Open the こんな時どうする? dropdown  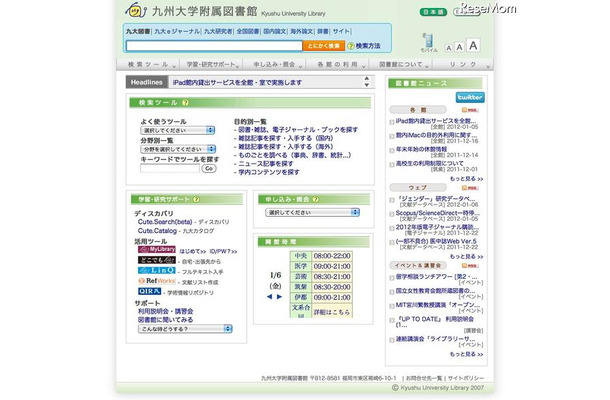(x=185, y=329)
